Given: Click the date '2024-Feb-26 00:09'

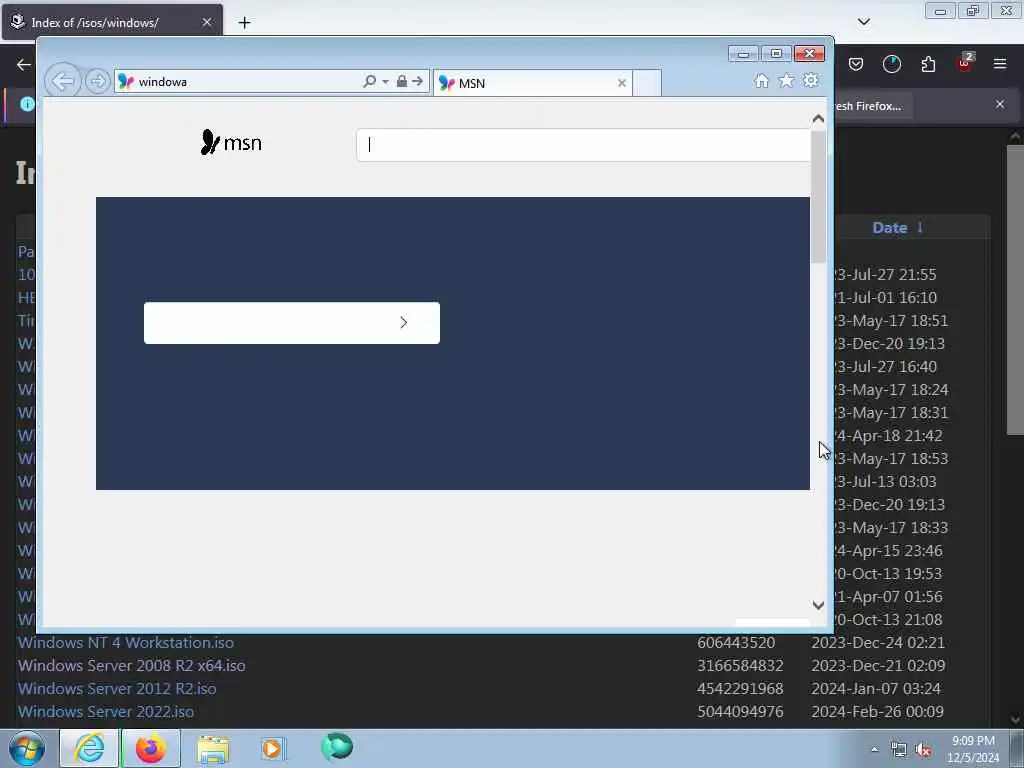Looking at the screenshot, I should (877, 711).
